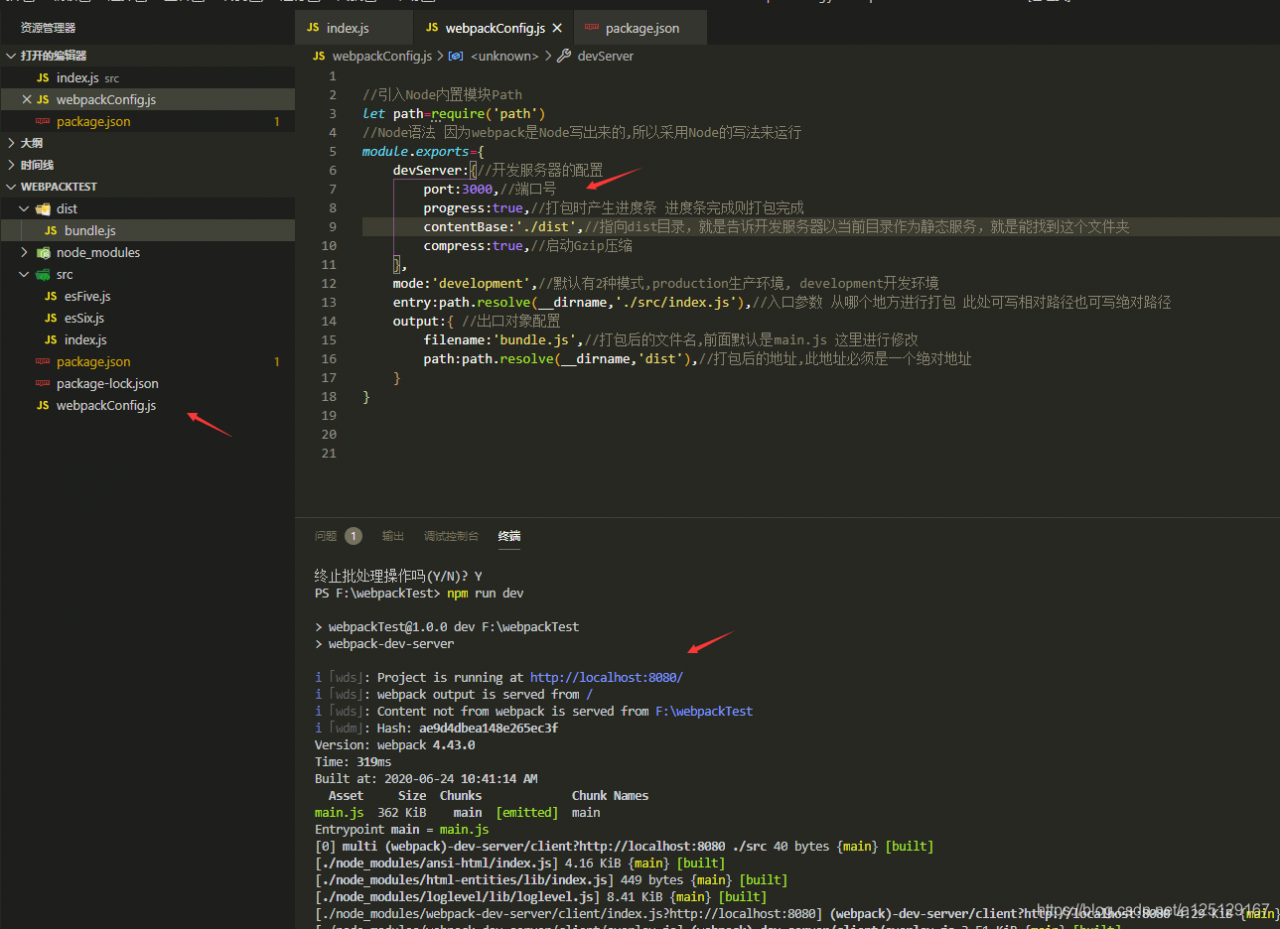
Task: Click the JS icon at breadcrumb start
Action: (x=319, y=56)
